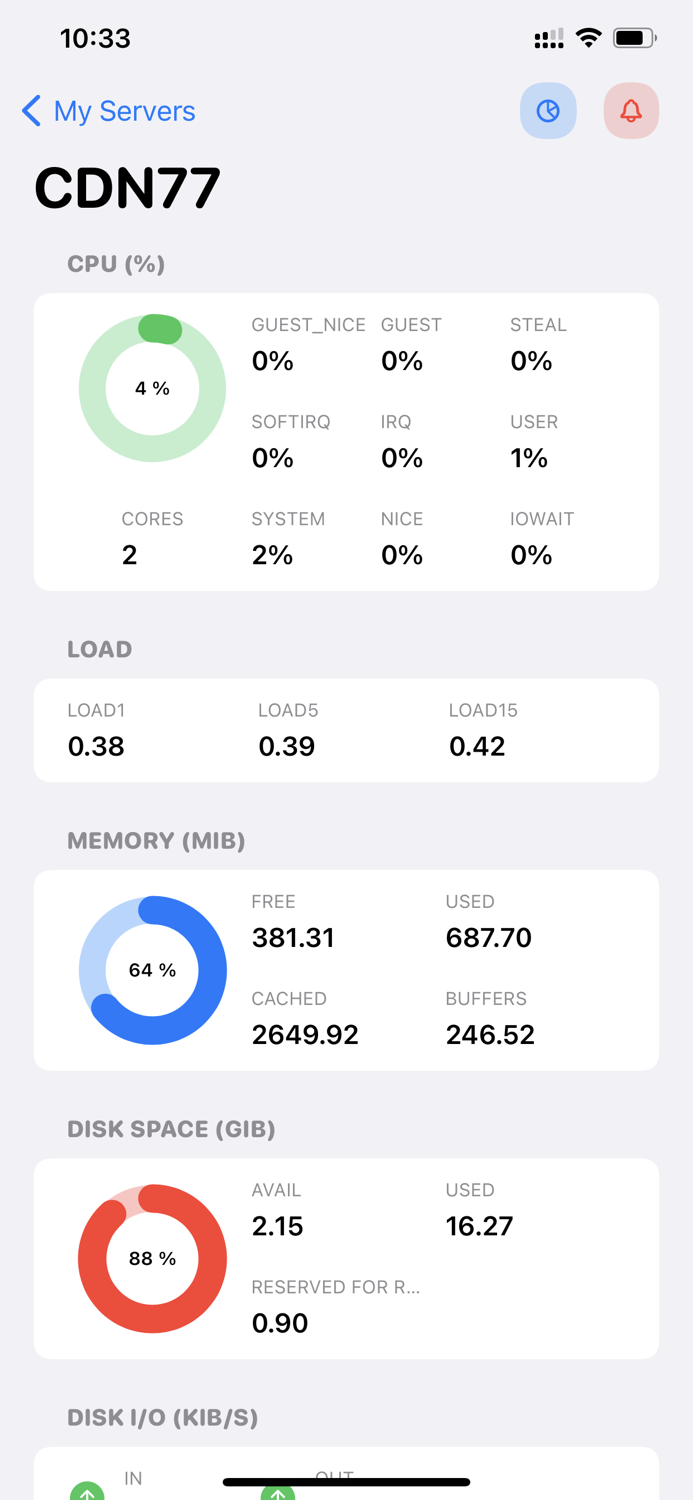
Task: Expand the Disk I/O section
Action: (x=162, y=1417)
